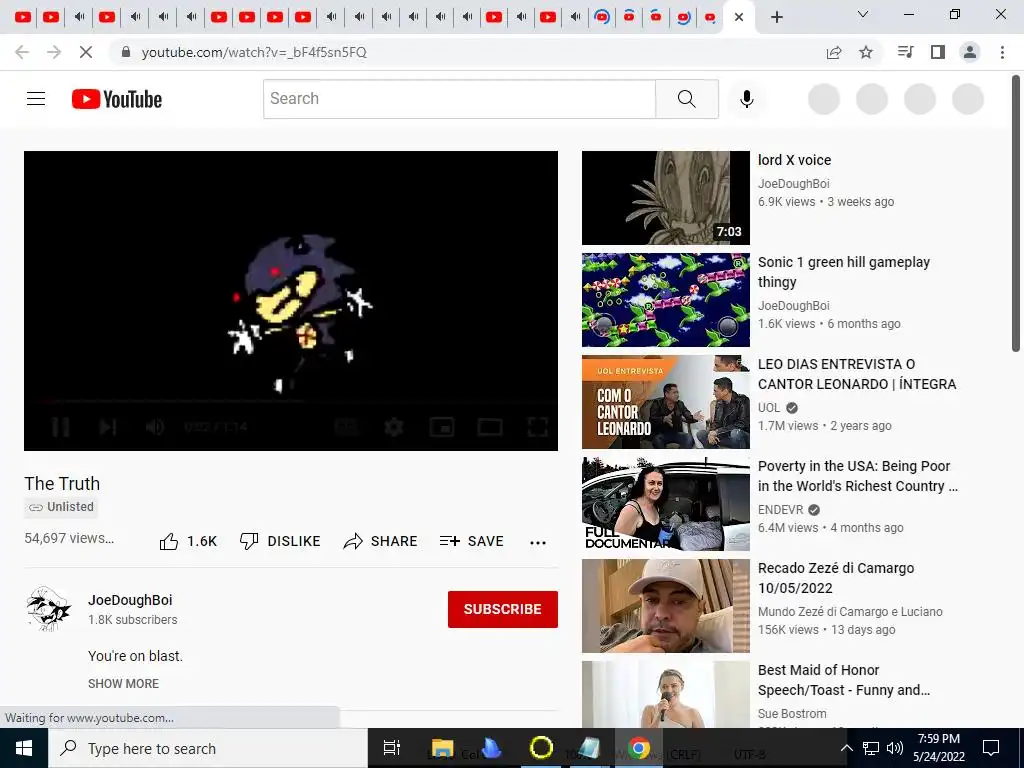This screenshot has width=1024, height=768.
Task: Click the DISLIKE thumbs down button
Action: pos(280,541)
